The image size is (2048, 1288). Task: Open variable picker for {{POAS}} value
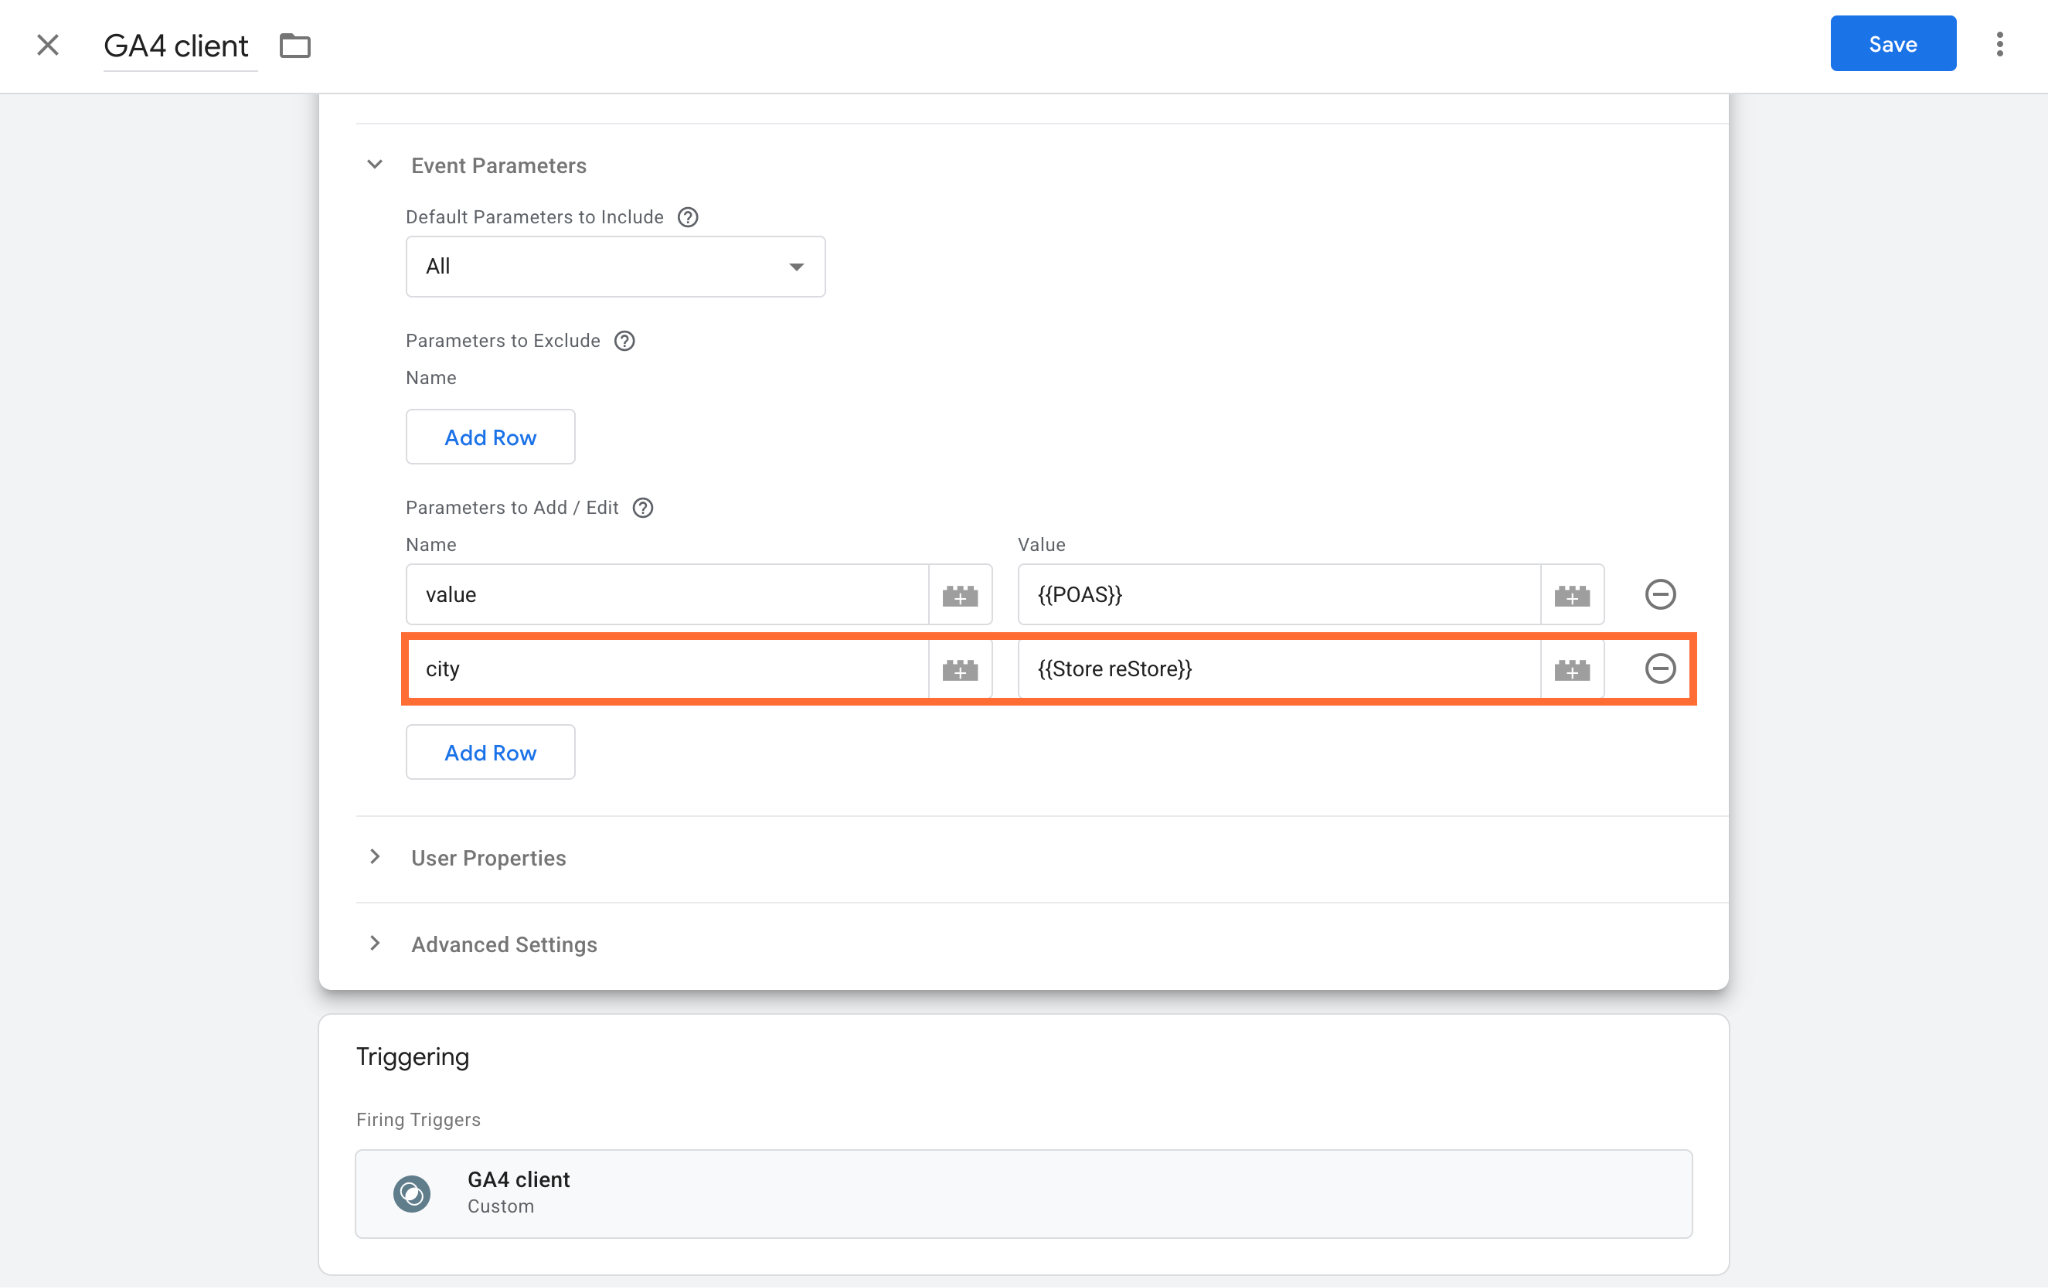click(x=1572, y=595)
